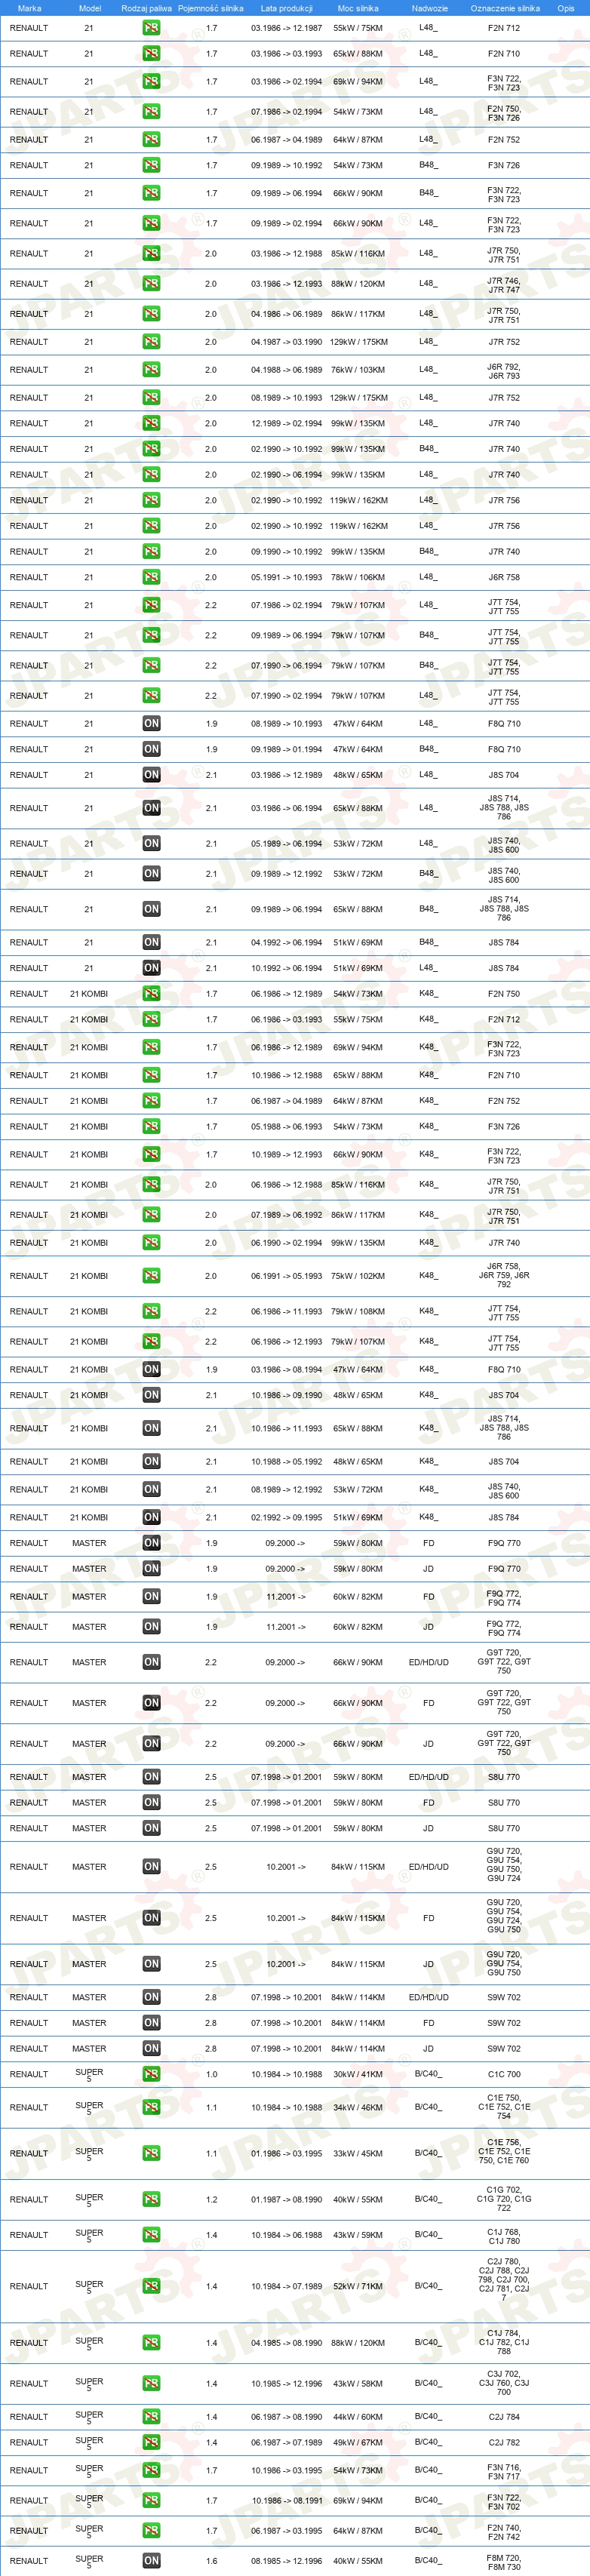Click the diesel ON icon in the F8M 720, F8M 730 row
Screen dimensions: 590x2576
pos(151,2560)
